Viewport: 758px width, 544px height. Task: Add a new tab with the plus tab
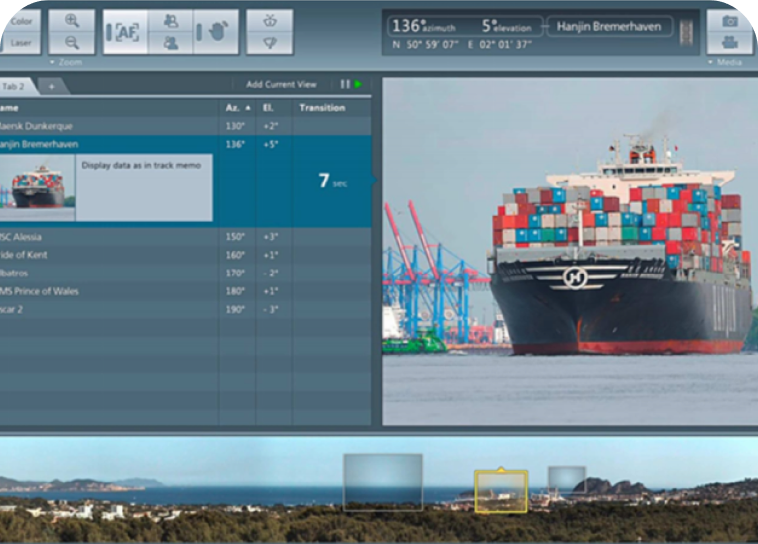[x=52, y=87]
